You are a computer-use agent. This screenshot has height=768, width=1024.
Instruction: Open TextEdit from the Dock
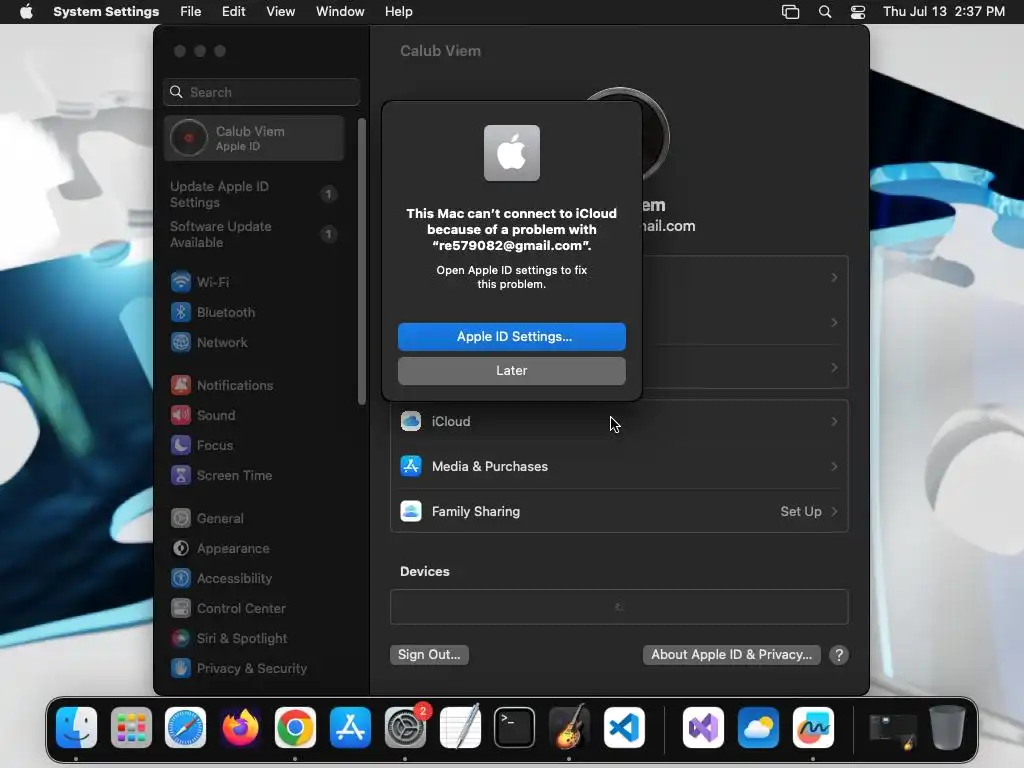pyautogui.click(x=460, y=728)
